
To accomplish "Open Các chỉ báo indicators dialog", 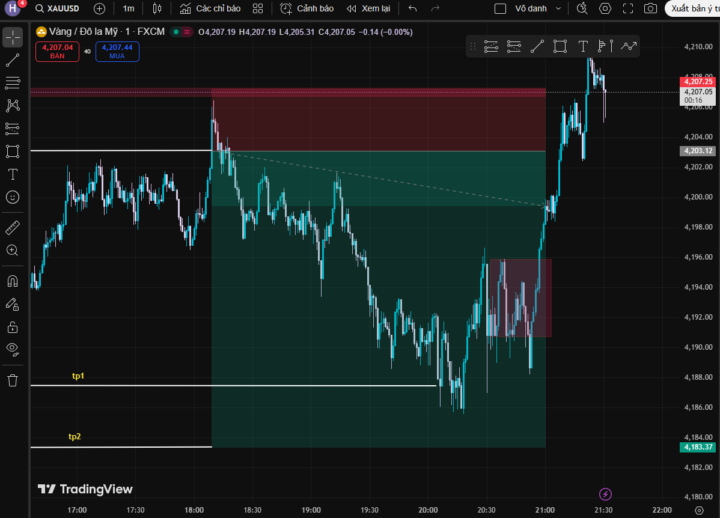I will [x=210, y=9].
